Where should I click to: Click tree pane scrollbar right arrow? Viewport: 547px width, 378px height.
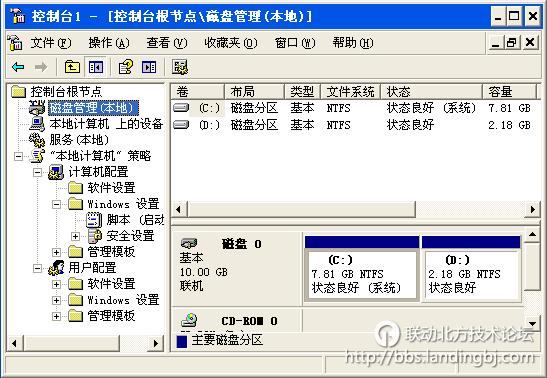point(156,343)
